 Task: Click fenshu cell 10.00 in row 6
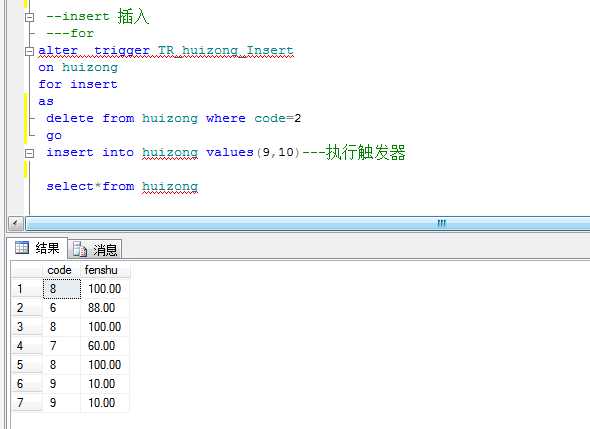(x=105, y=383)
